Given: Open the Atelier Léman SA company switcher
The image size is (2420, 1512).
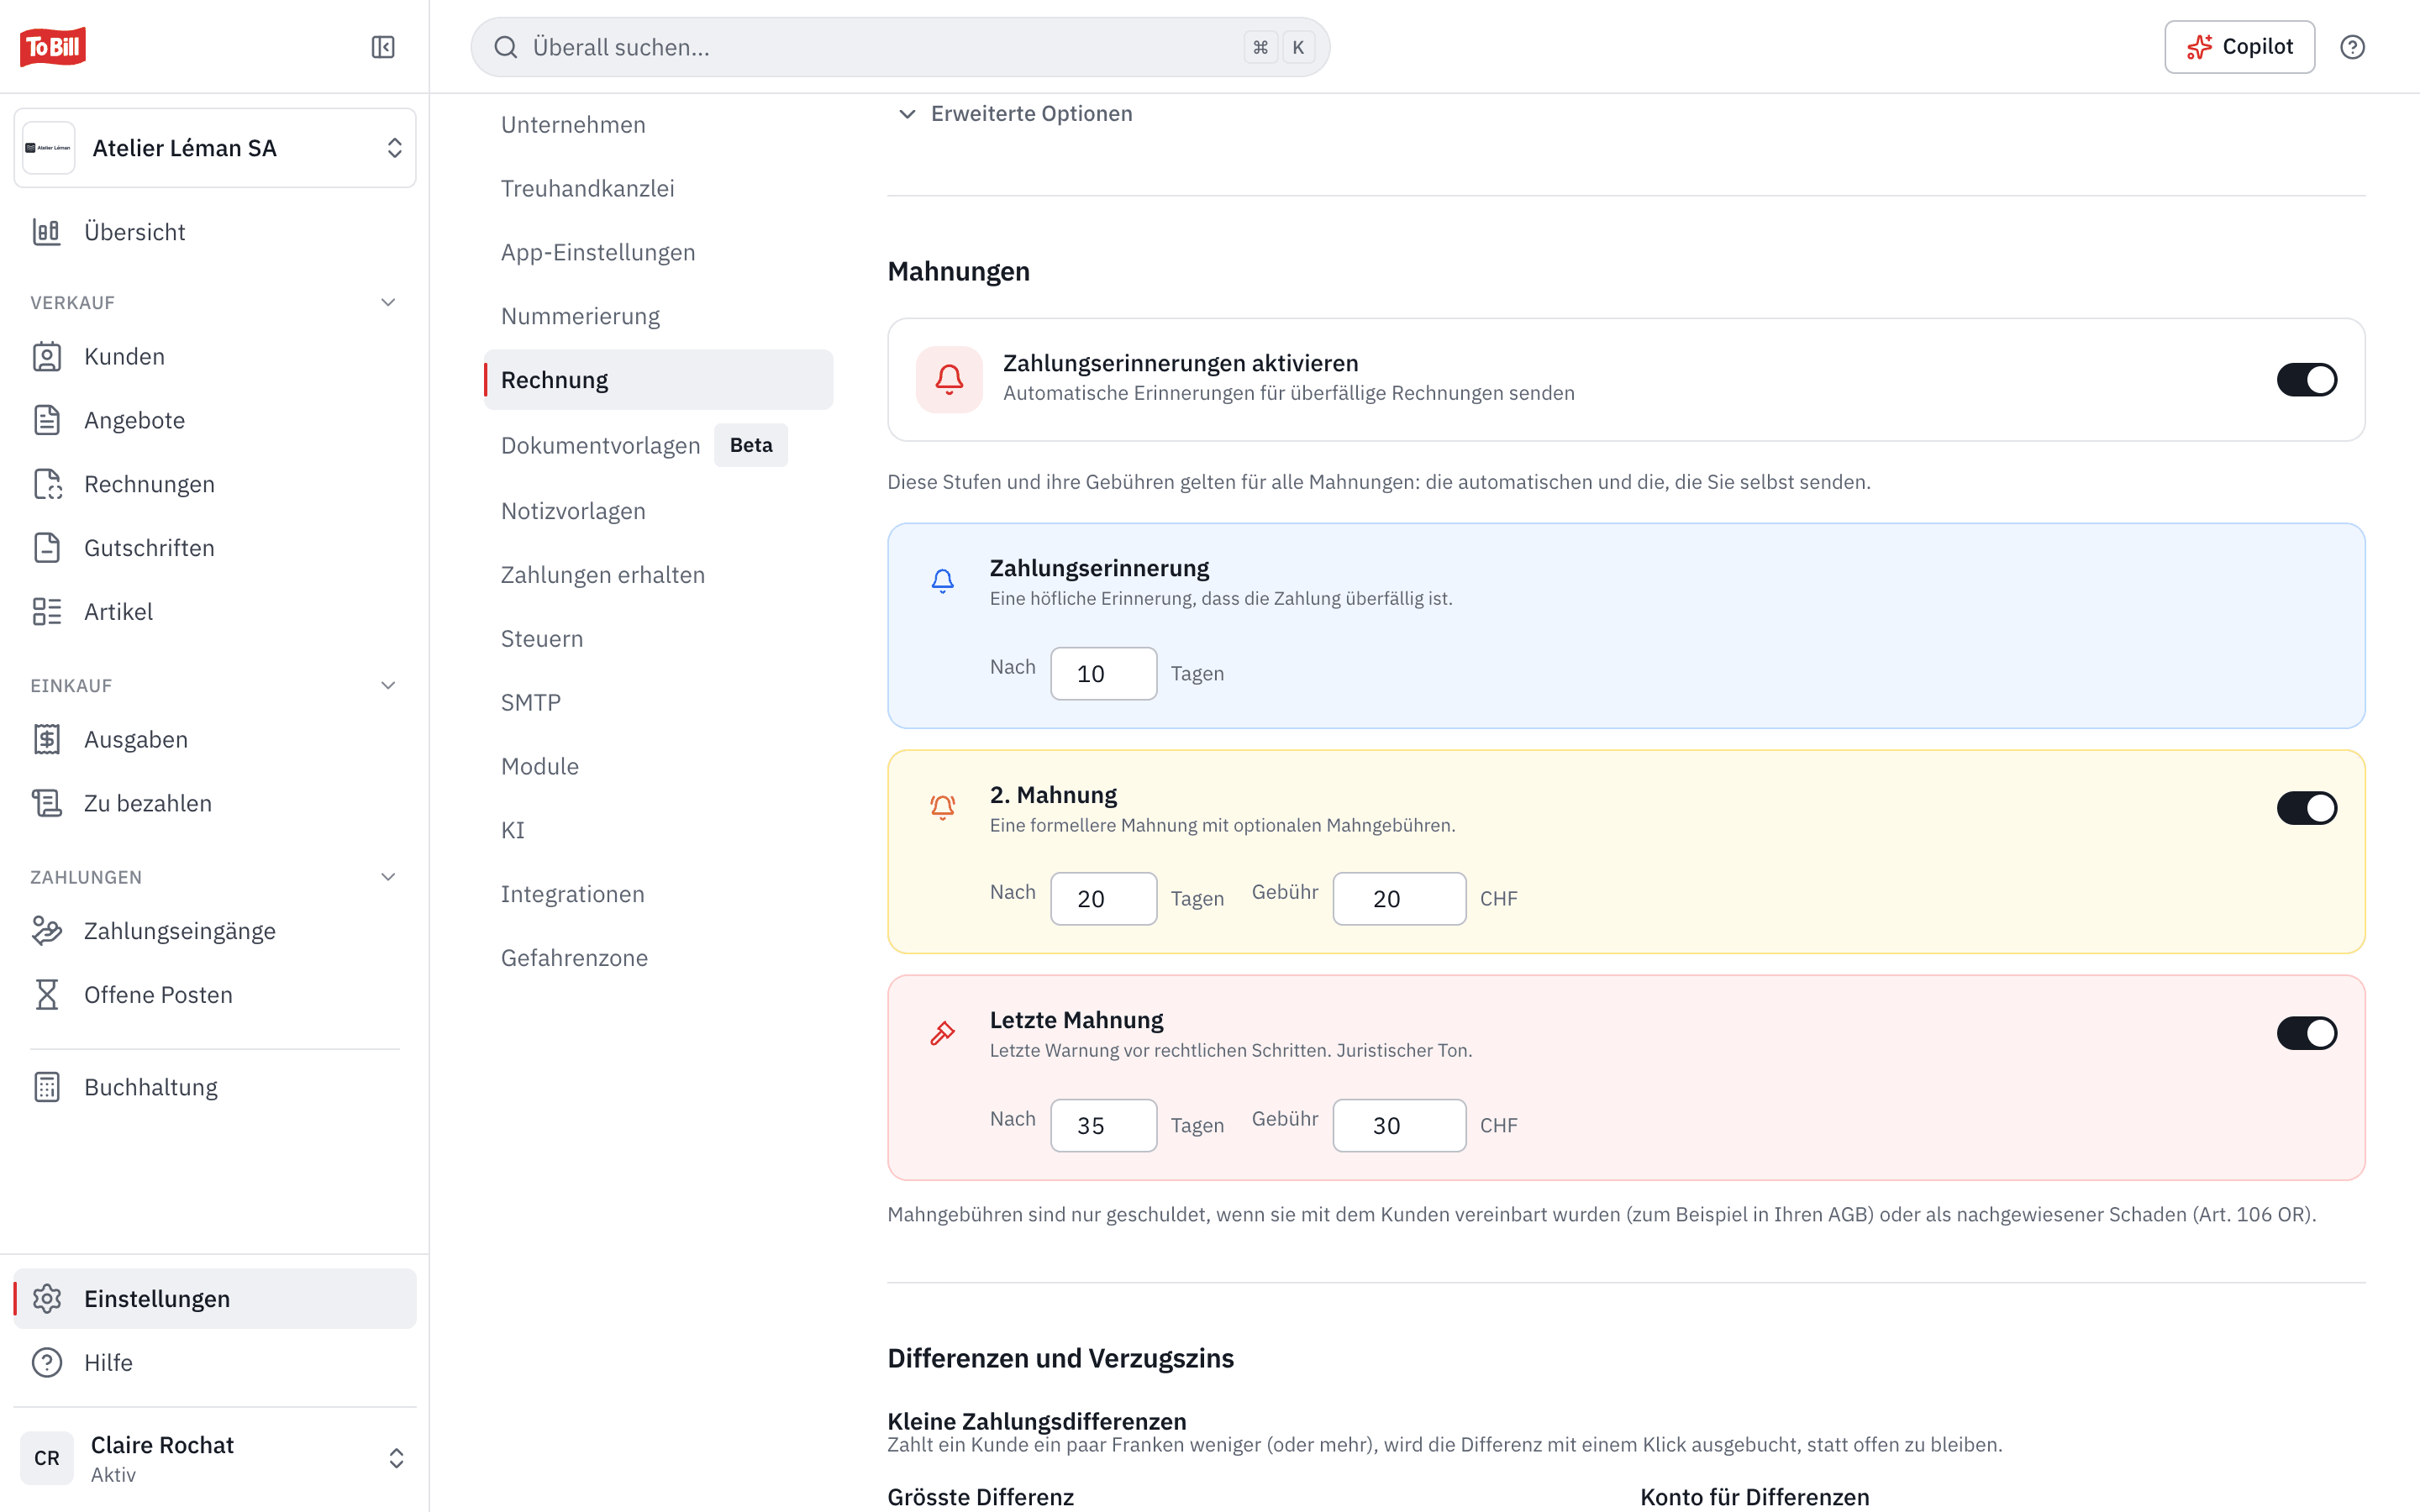Looking at the screenshot, I should [x=215, y=148].
